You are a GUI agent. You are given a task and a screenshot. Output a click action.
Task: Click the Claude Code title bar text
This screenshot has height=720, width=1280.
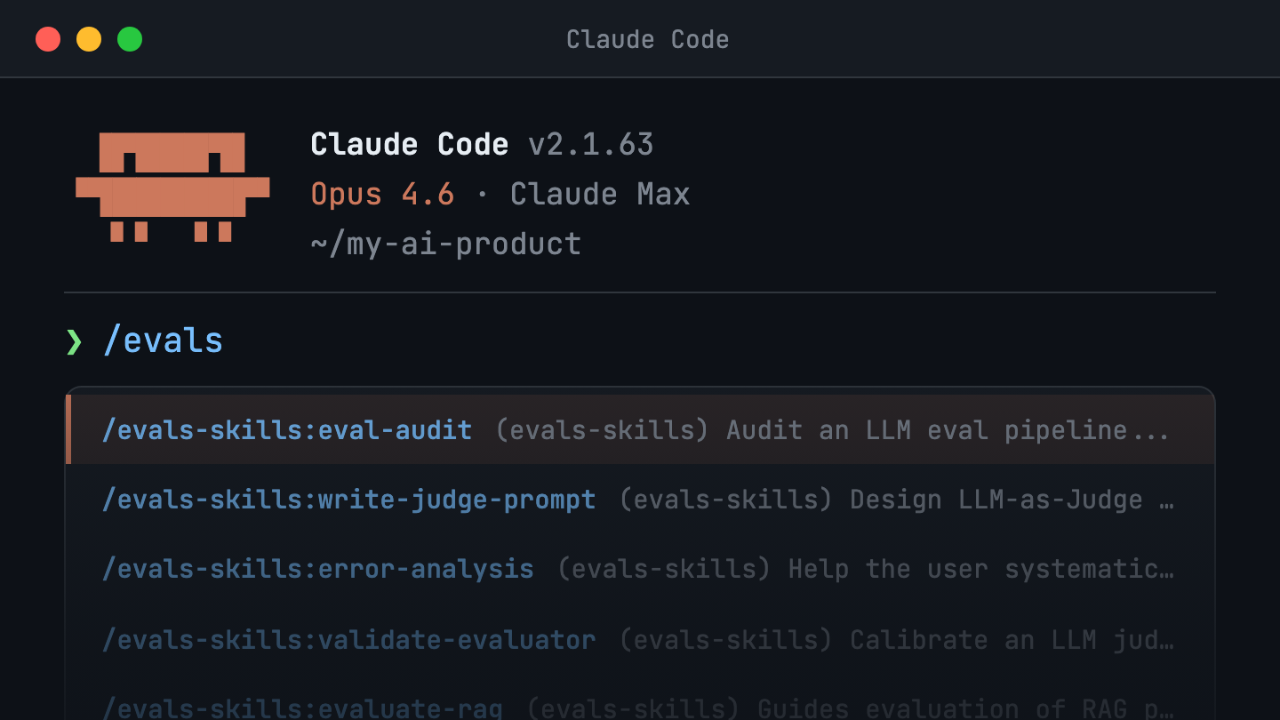click(x=647, y=39)
